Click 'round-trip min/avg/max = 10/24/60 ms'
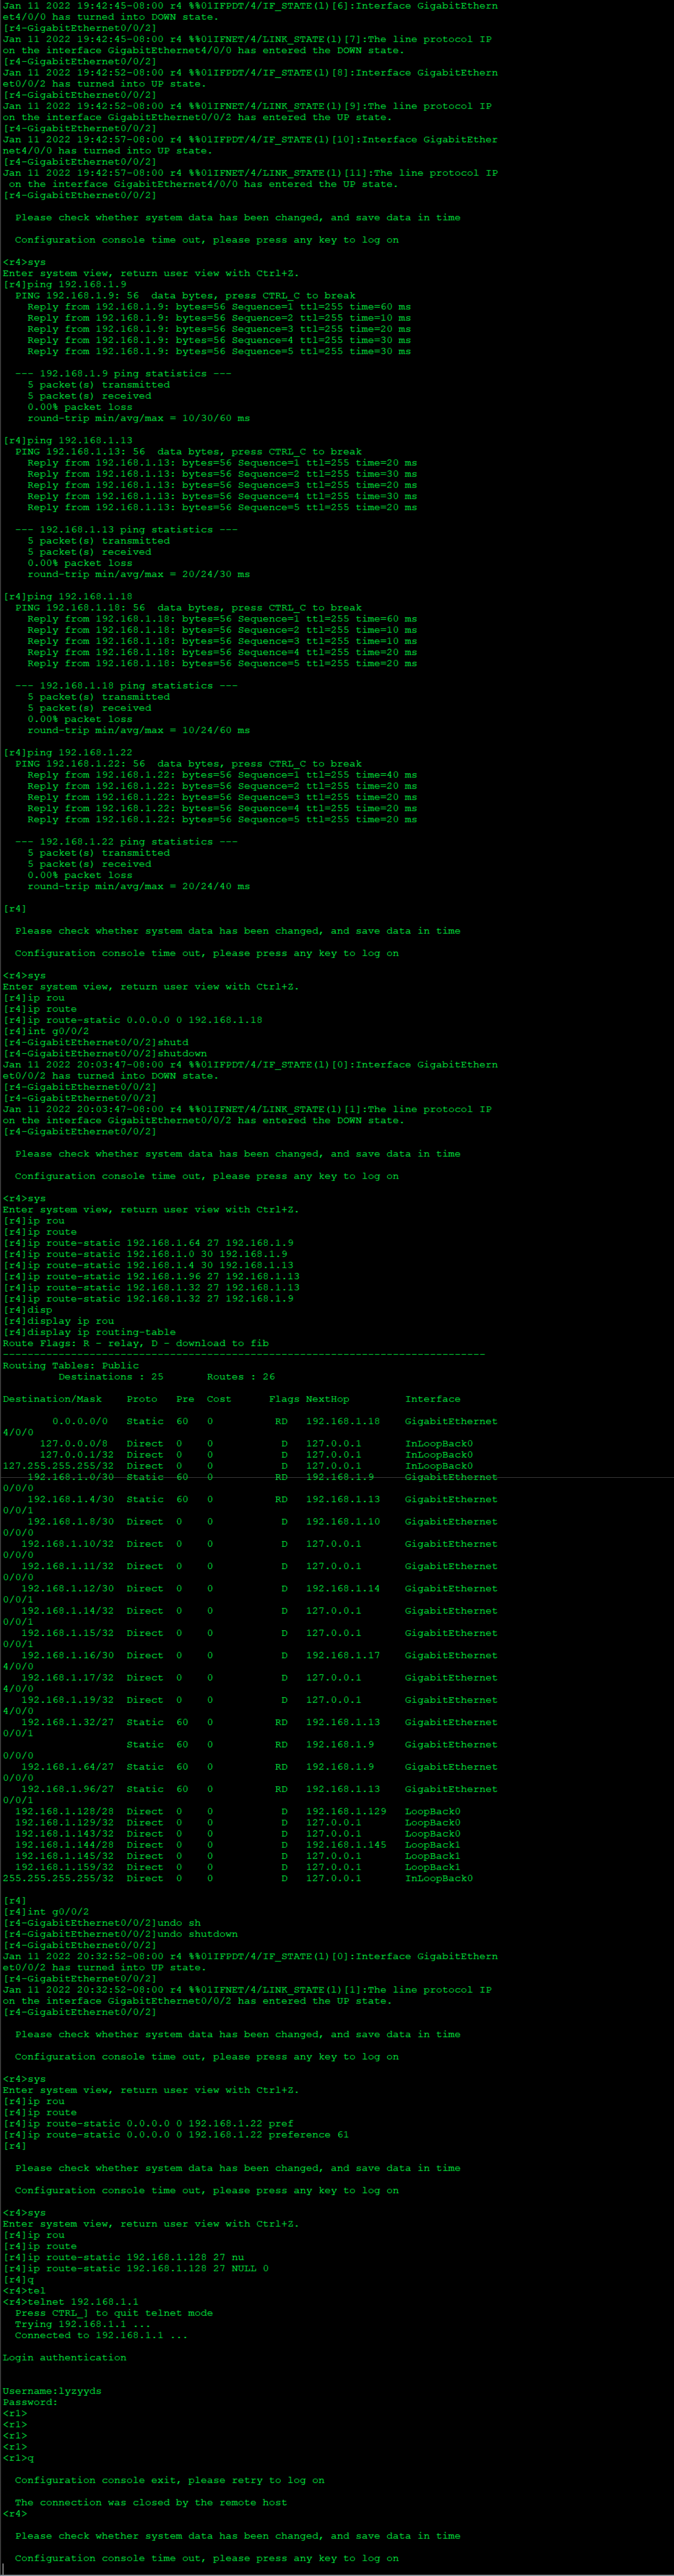The height and width of the screenshot is (2576, 674). pyautogui.click(x=139, y=730)
